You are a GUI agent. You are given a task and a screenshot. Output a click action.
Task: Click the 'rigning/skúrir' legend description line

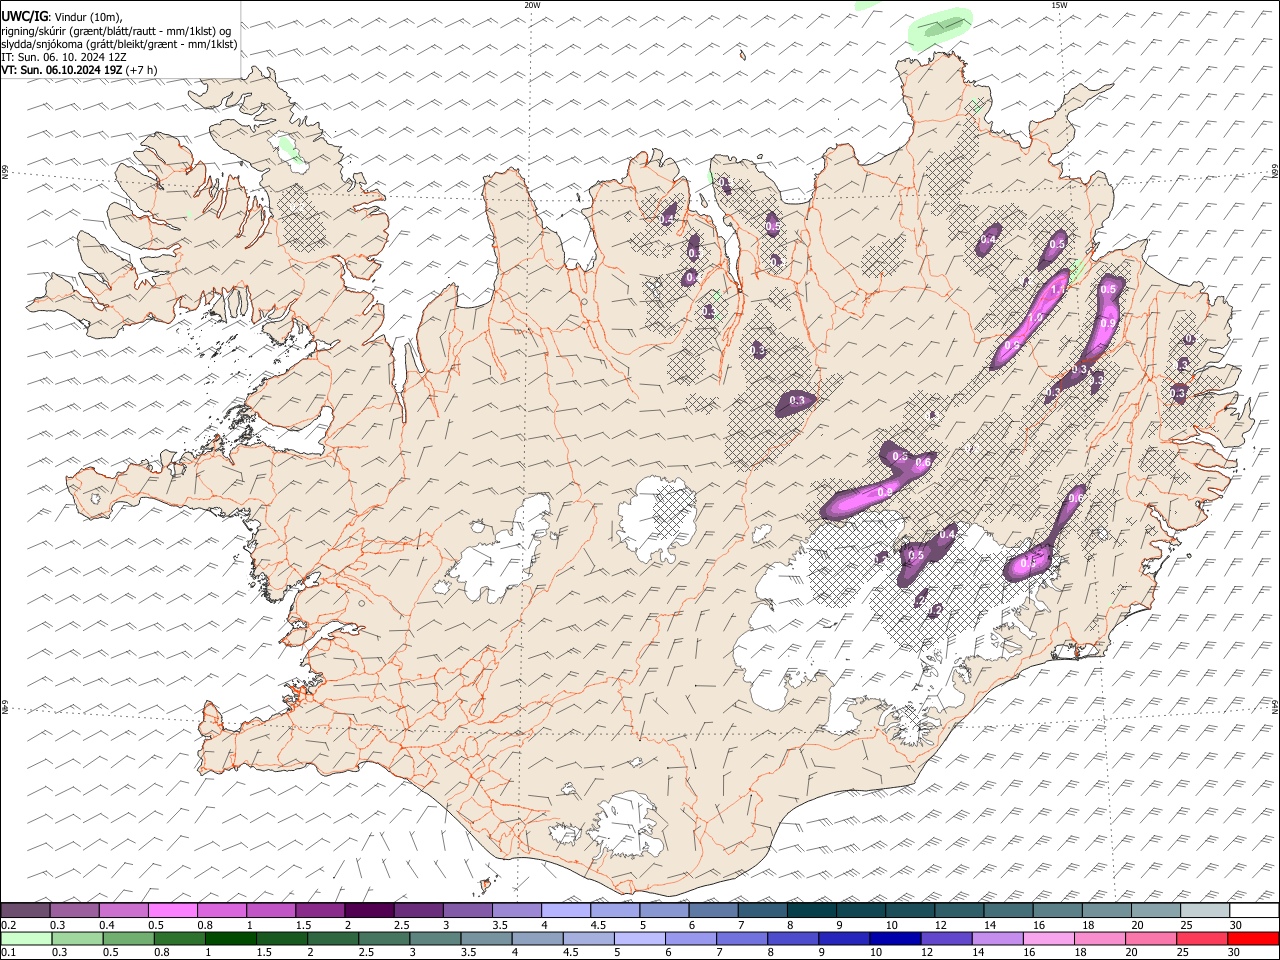click(116, 31)
